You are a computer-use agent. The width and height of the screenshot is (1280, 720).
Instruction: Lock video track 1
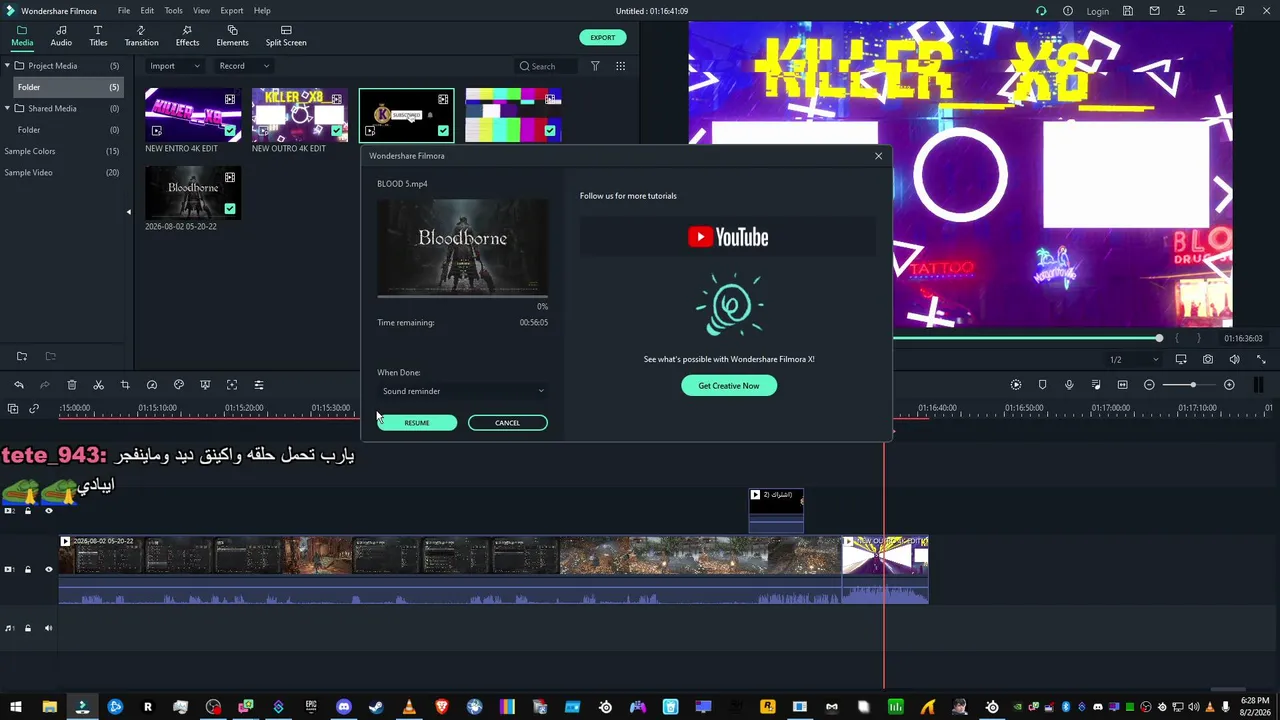coord(28,569)
